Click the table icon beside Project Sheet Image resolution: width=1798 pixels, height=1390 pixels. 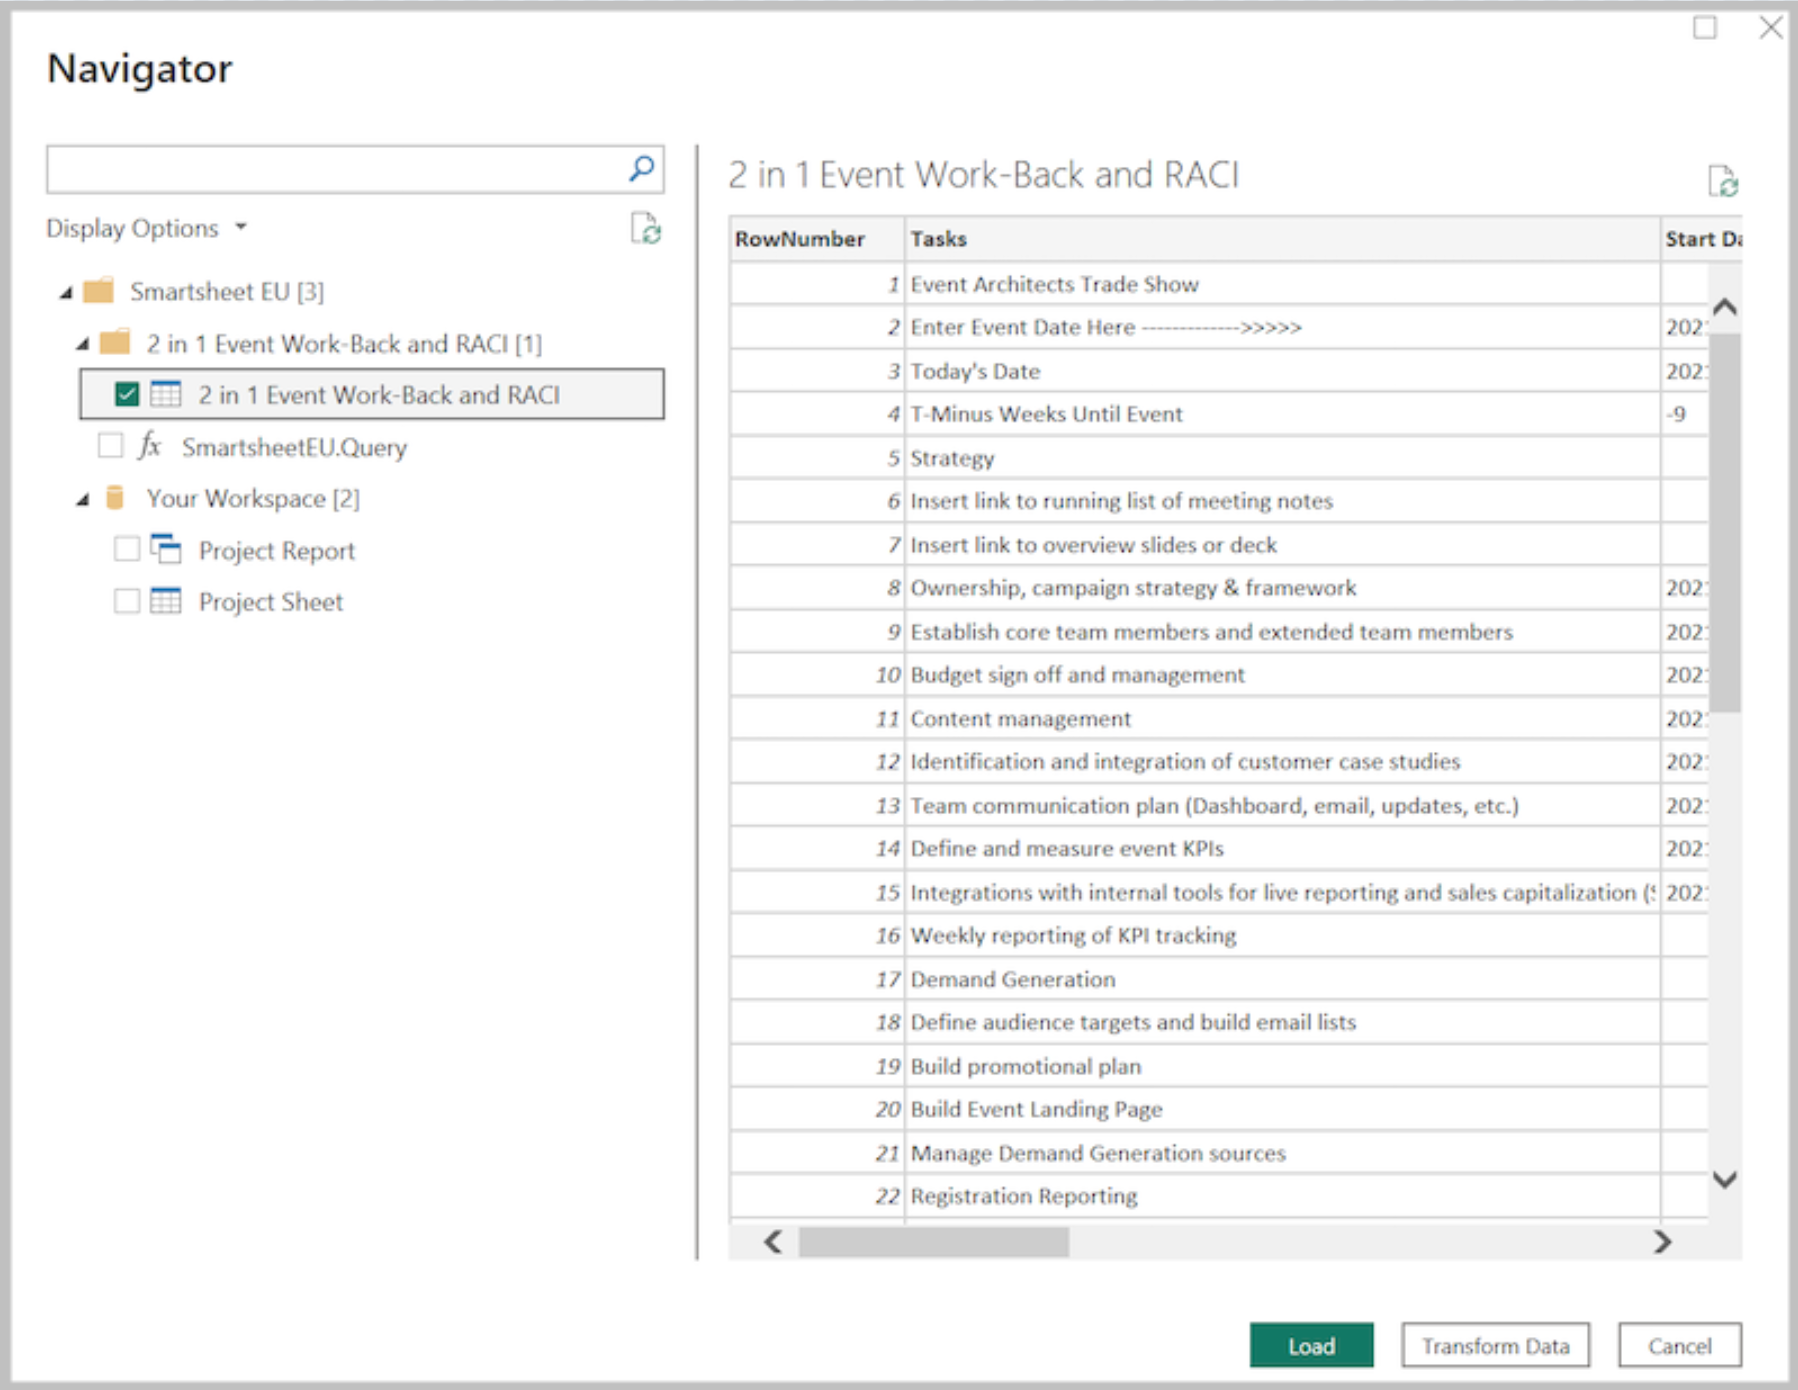coord(168,601)
